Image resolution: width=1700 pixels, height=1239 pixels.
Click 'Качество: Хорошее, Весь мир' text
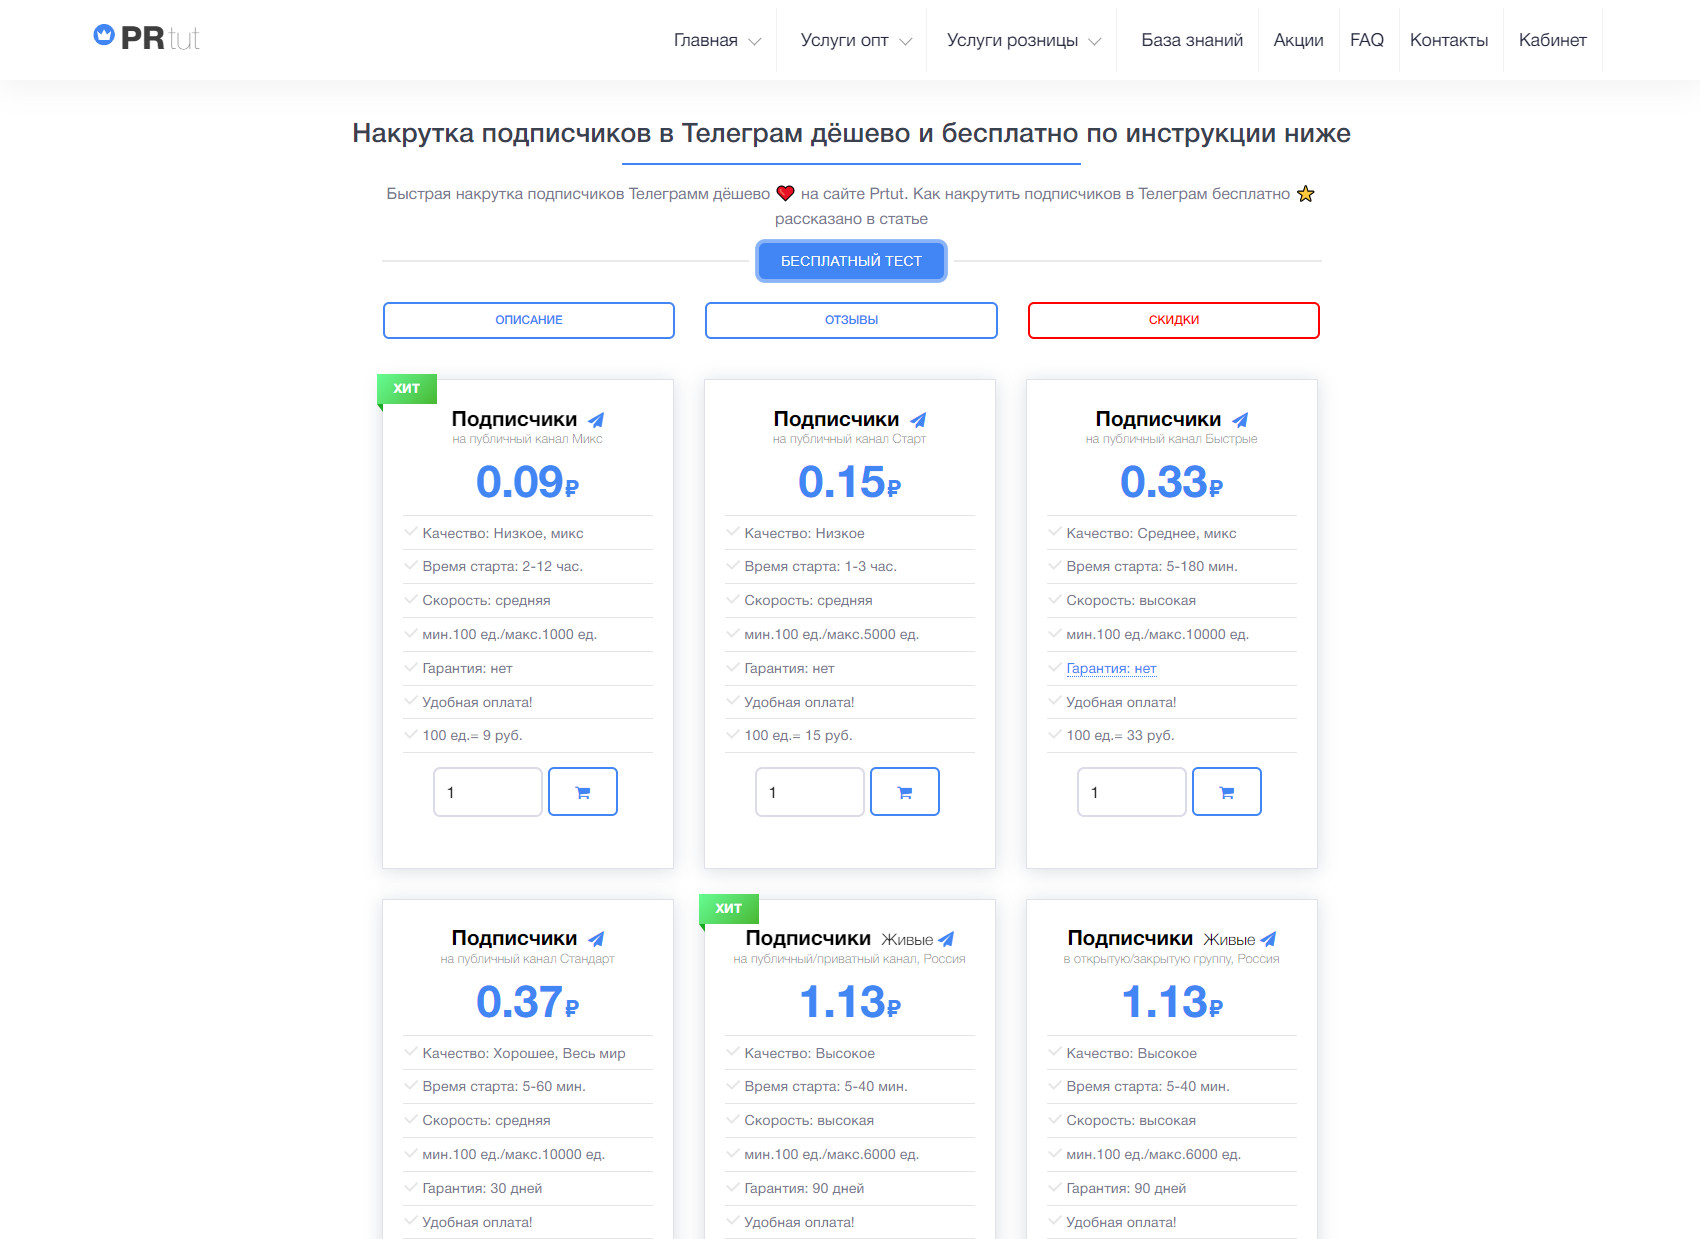click(x=524, y=1053)
